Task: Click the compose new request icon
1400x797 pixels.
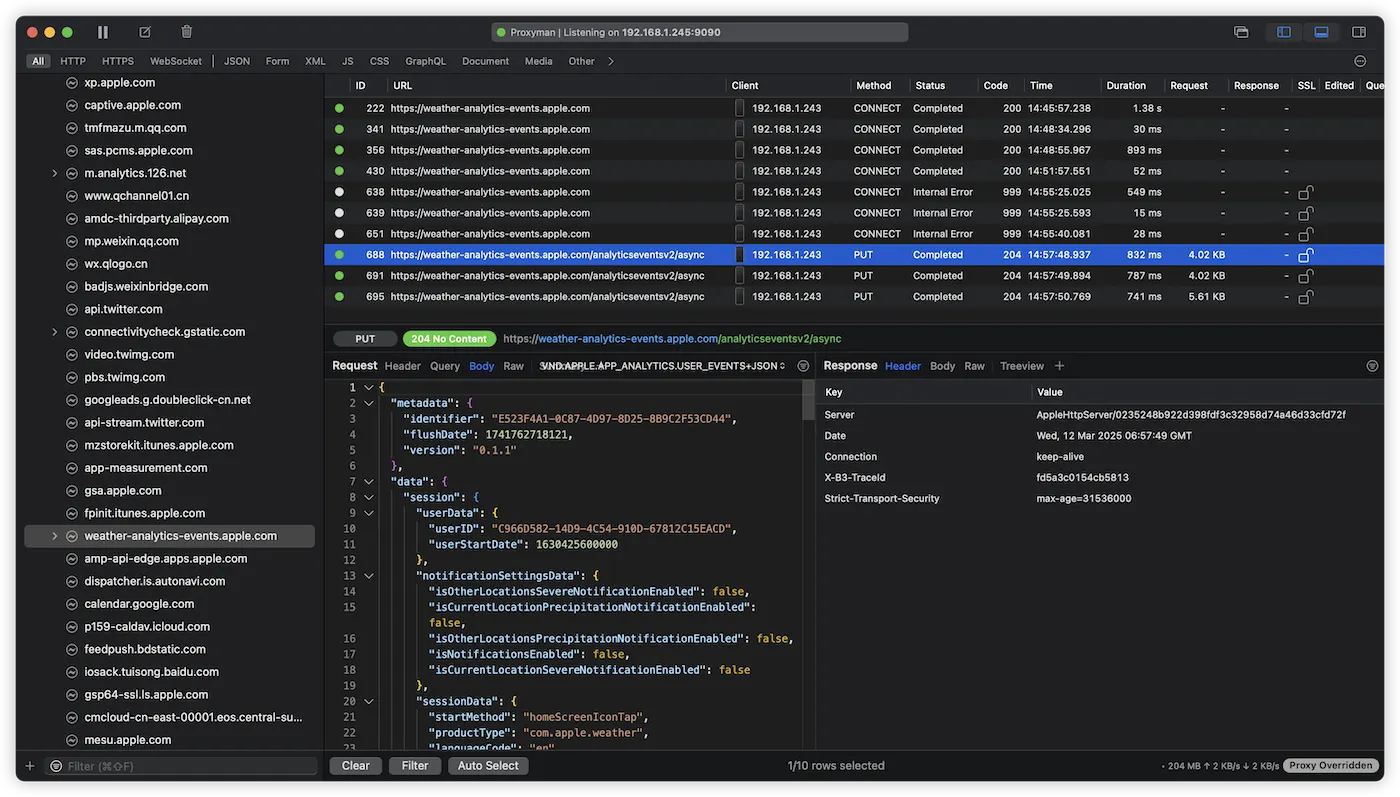Action: (145, 32)
